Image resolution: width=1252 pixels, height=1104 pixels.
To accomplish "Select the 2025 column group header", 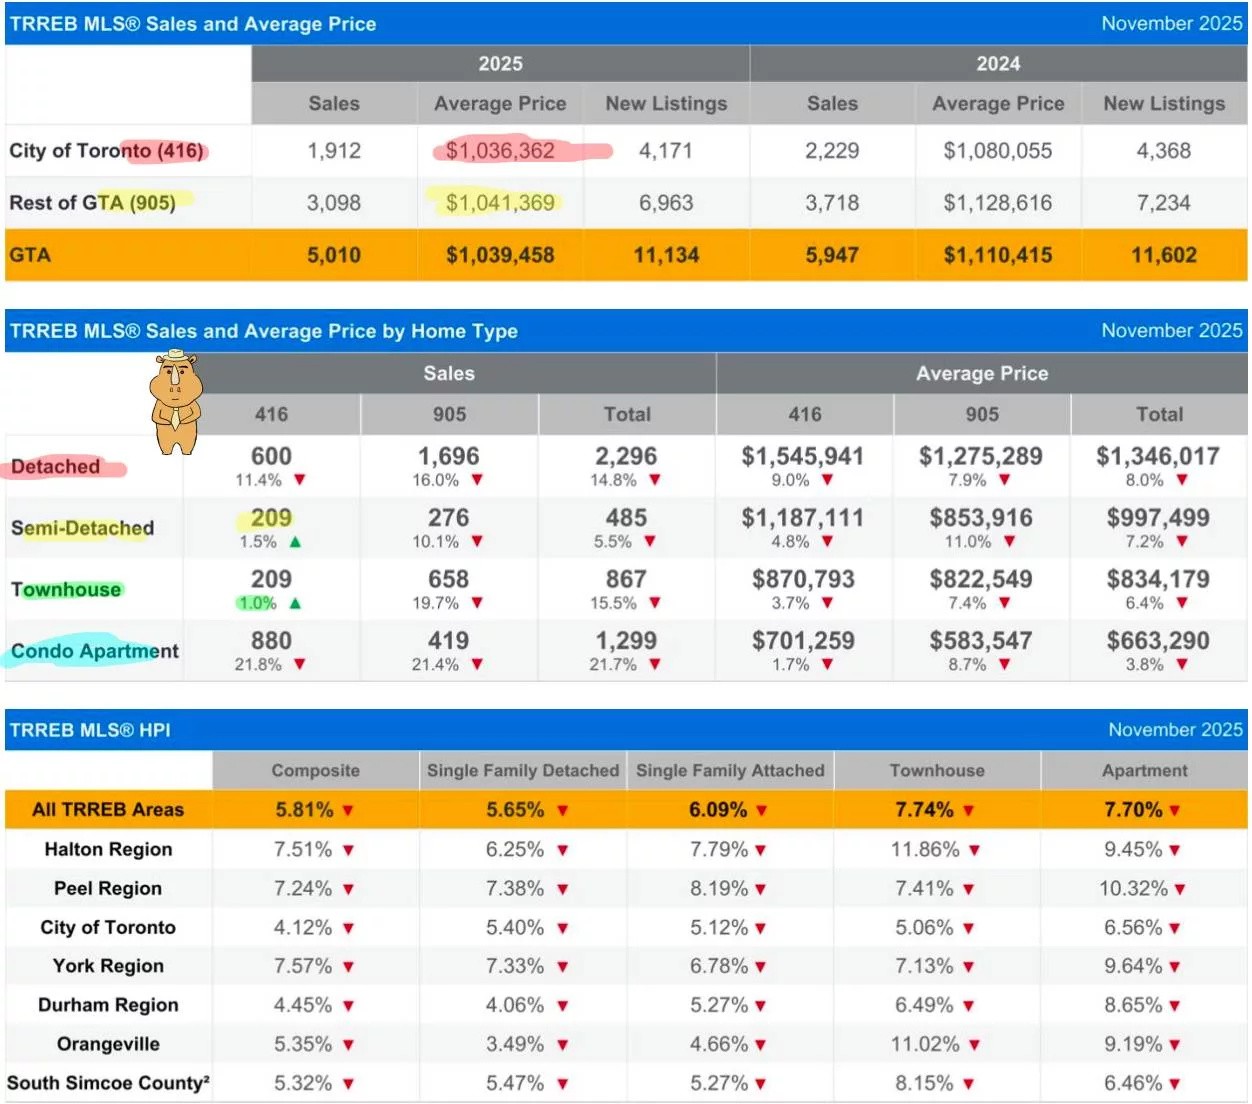I will pyautogui.click(x=500, y=64).
